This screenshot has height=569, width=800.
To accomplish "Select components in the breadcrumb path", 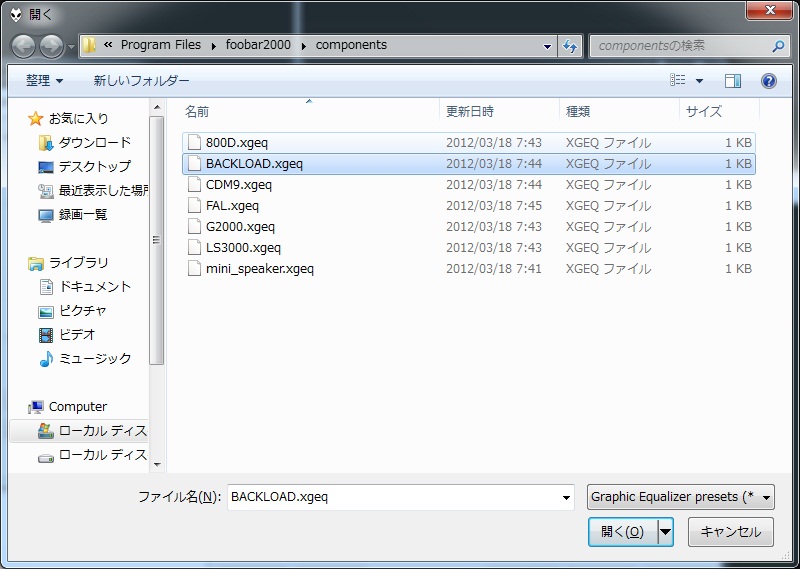I will click(351, 45).
